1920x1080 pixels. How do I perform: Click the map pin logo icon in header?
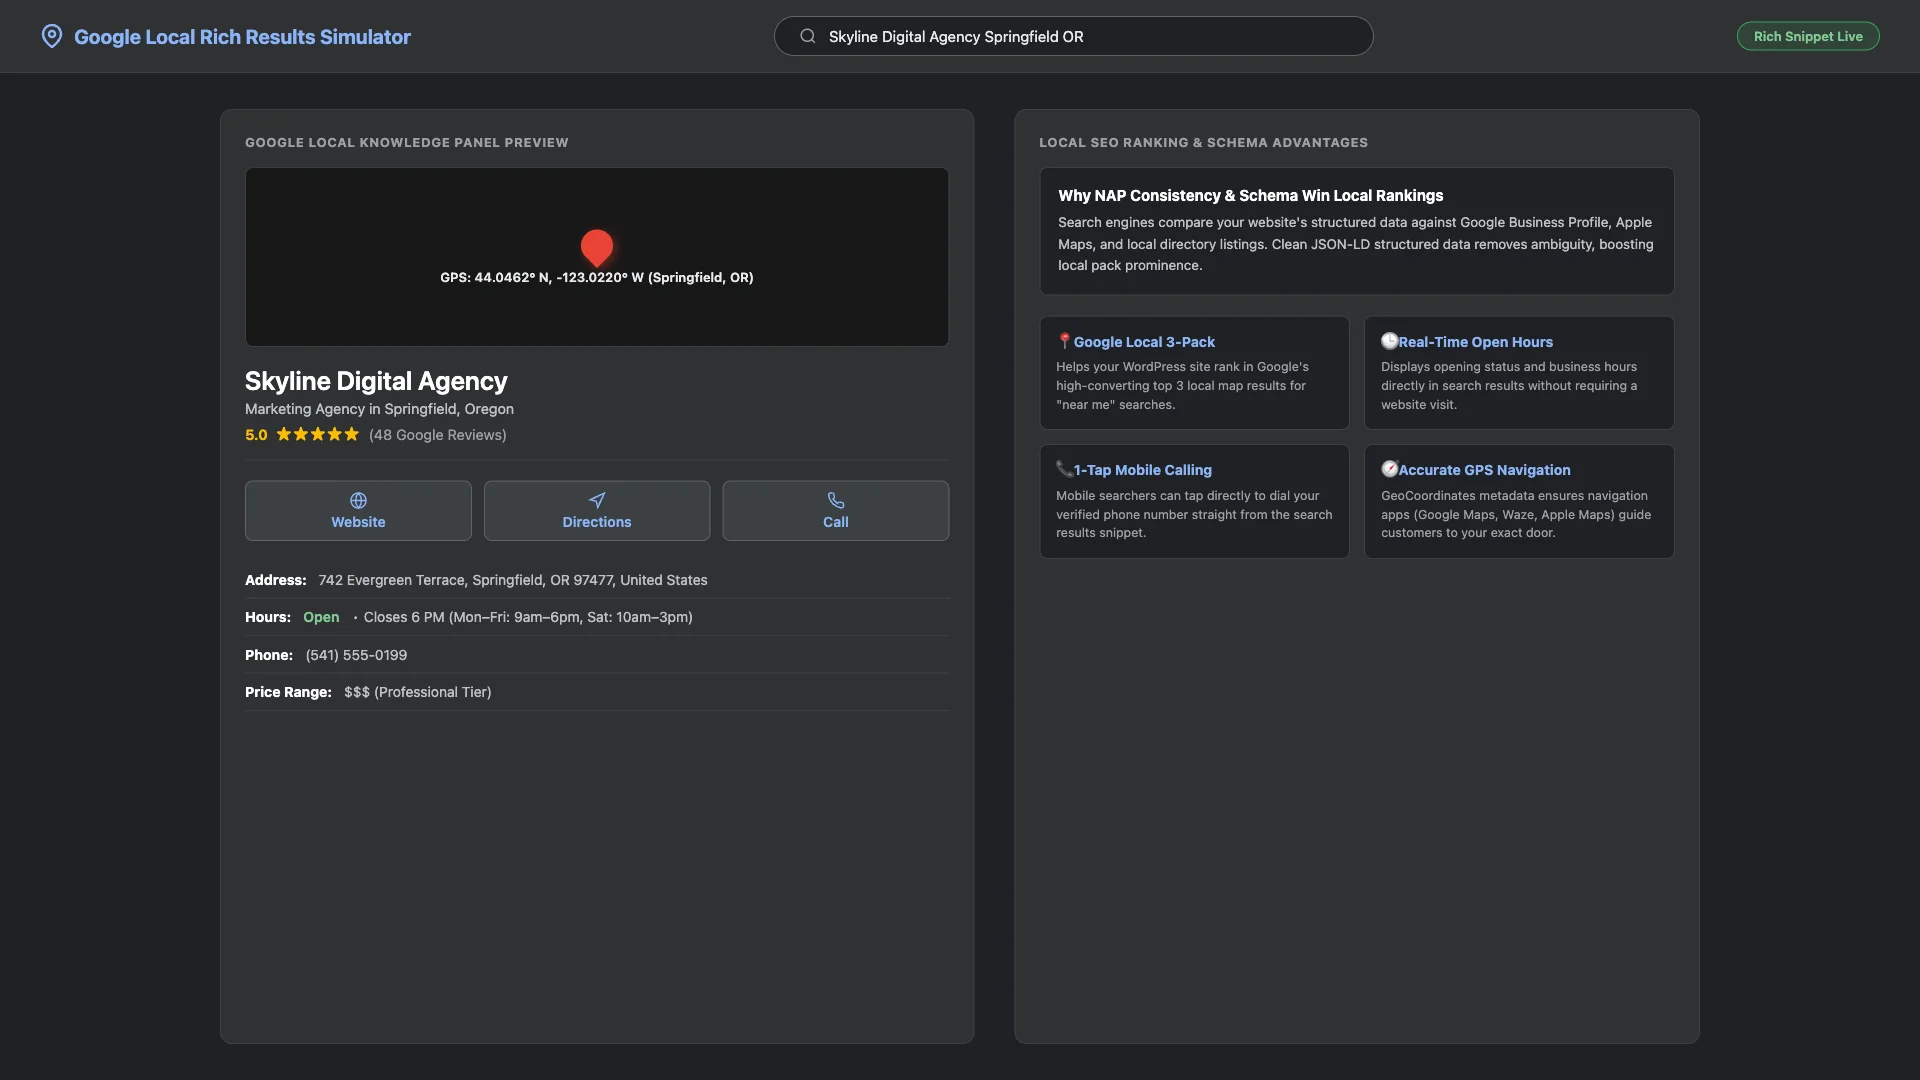click(51, 37)
